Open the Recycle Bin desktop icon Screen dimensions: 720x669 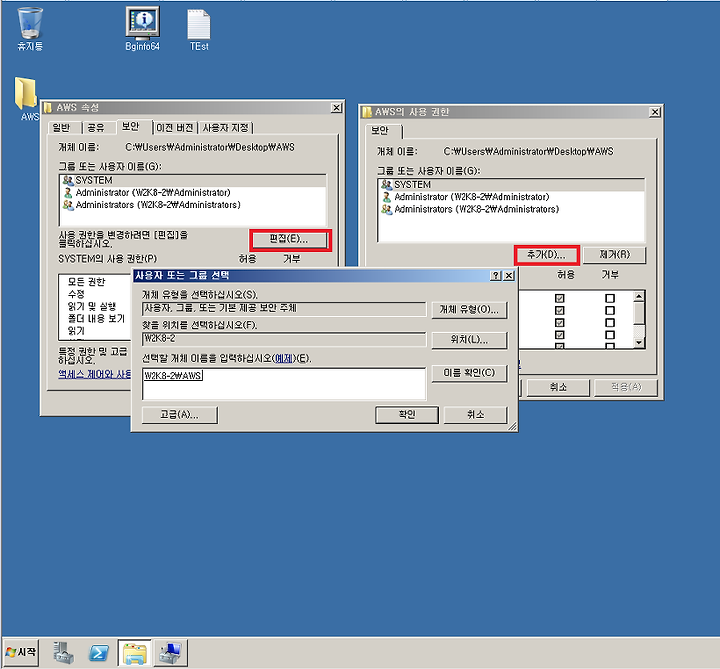30,28
